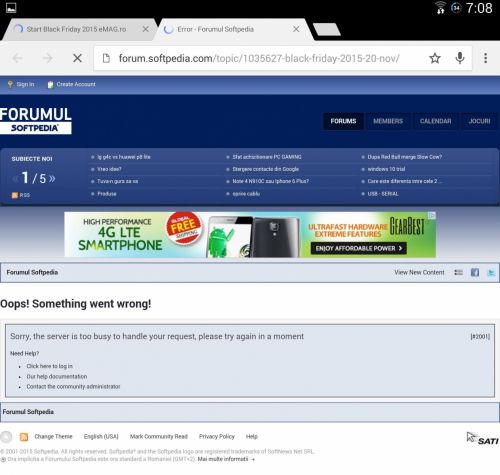500x475 pixels.
Task: Select the FORUMS navigation tab
Action: [343, 121]
